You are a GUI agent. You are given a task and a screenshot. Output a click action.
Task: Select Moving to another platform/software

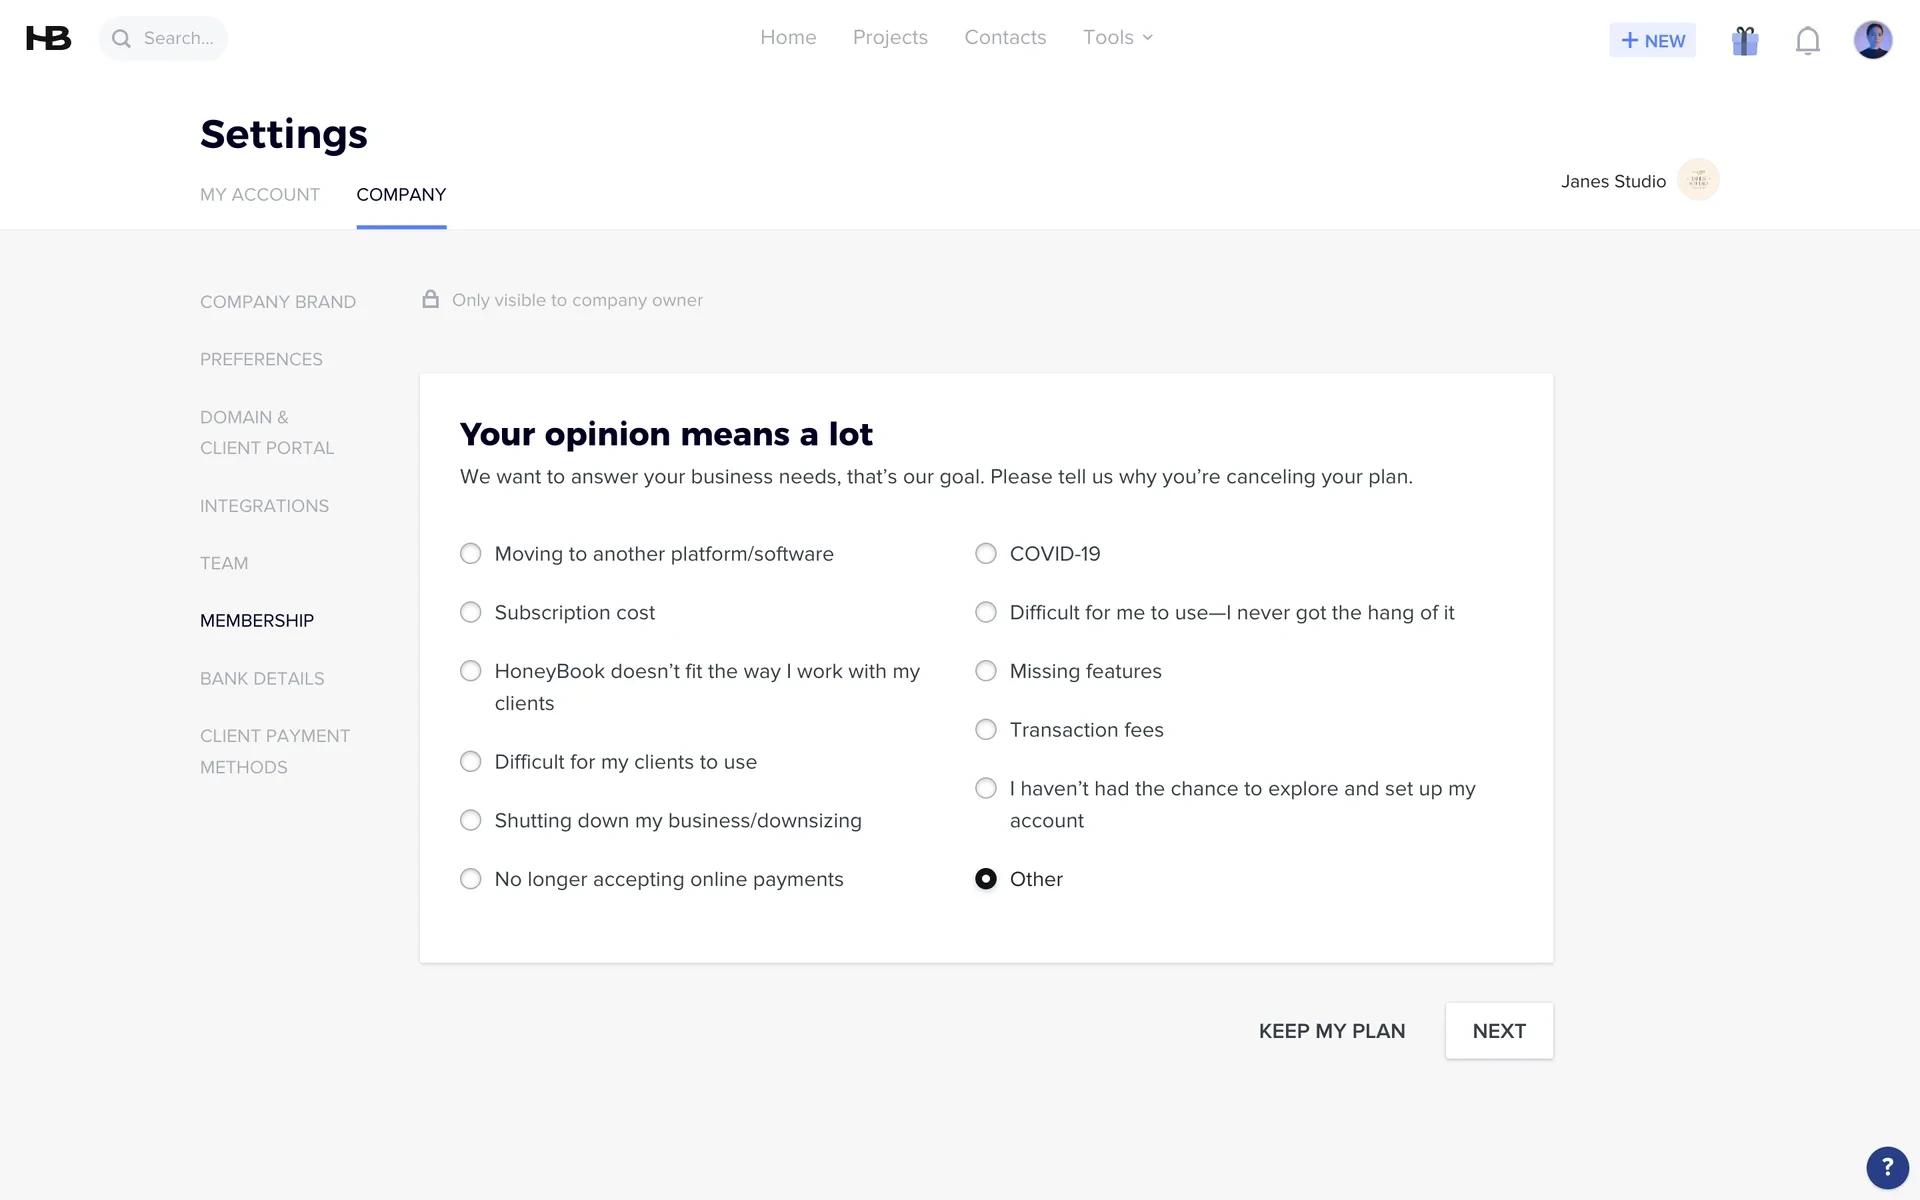pos(470,554)
